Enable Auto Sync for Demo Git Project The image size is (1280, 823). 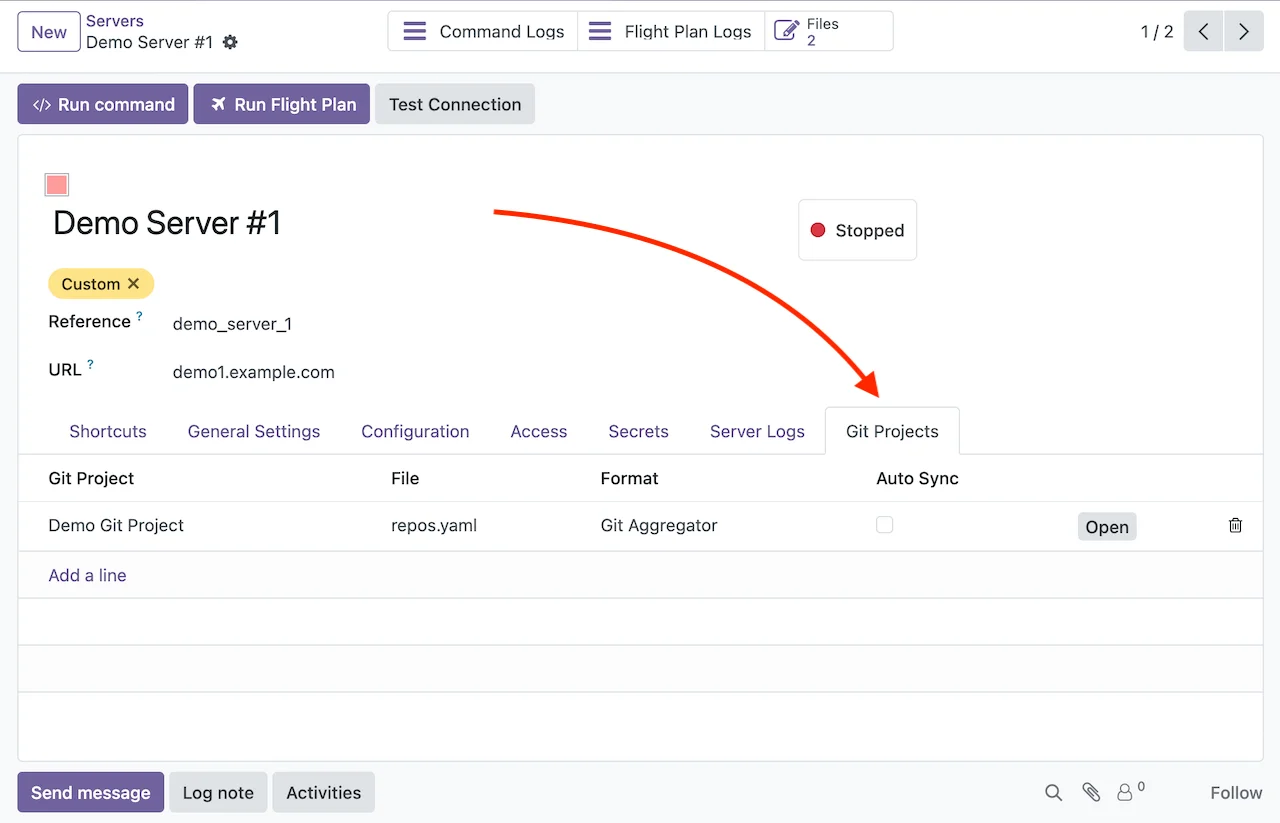click(884, 525)
